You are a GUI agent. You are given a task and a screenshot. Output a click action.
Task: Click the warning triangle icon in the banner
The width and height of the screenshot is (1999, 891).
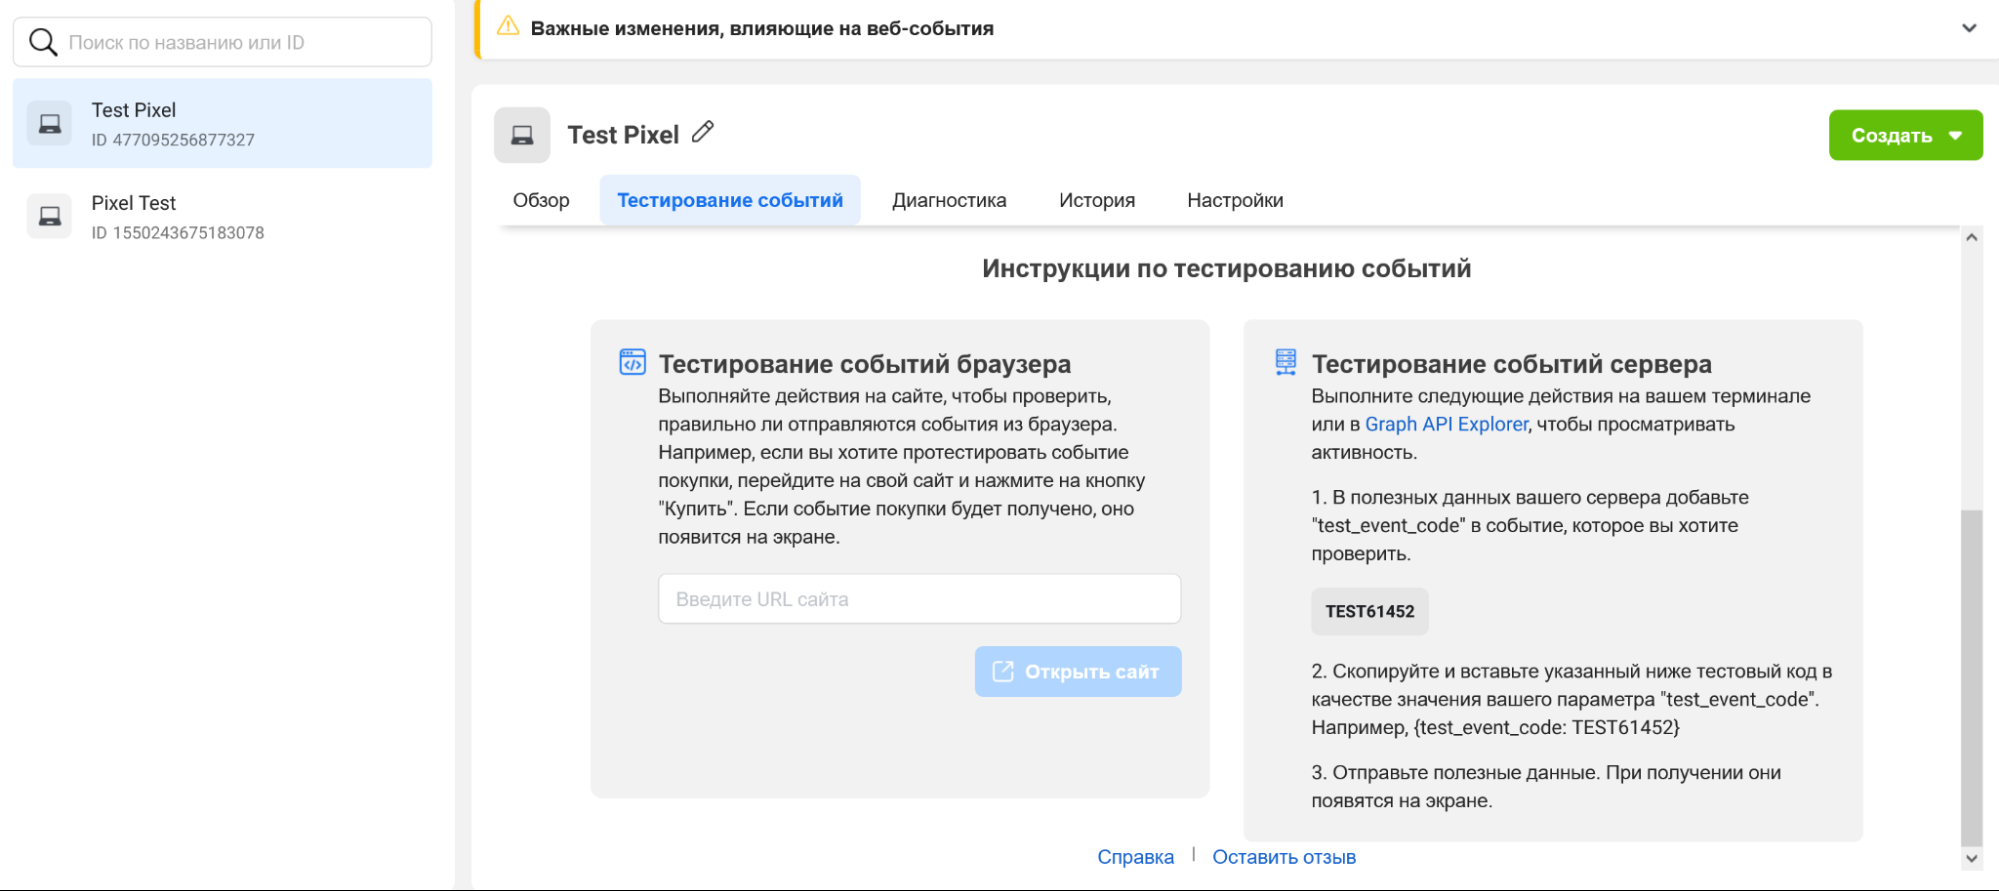coord(508,27)
